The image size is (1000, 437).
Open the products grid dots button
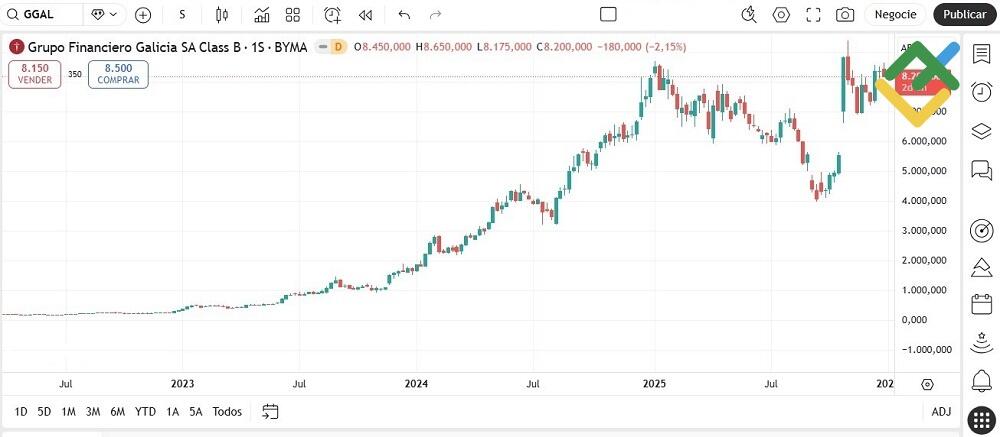(982, 419)
